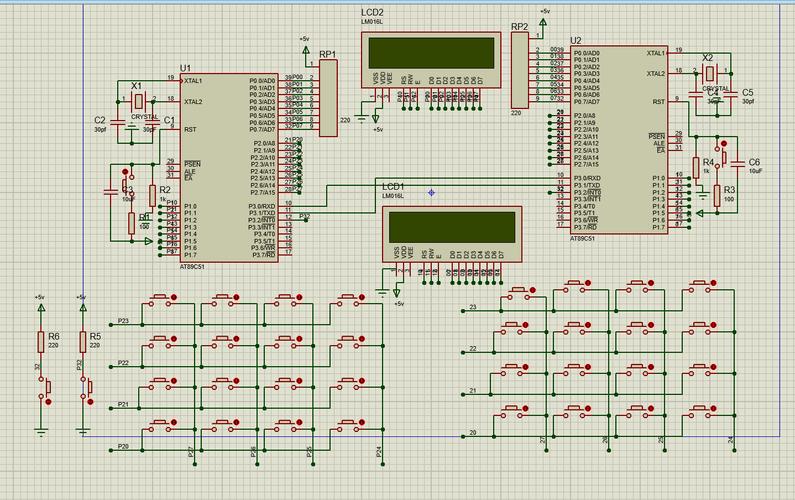Click the XTAL2 pin label on U2
The width and height of the screenshot is (795, 500).
(656, 74)
